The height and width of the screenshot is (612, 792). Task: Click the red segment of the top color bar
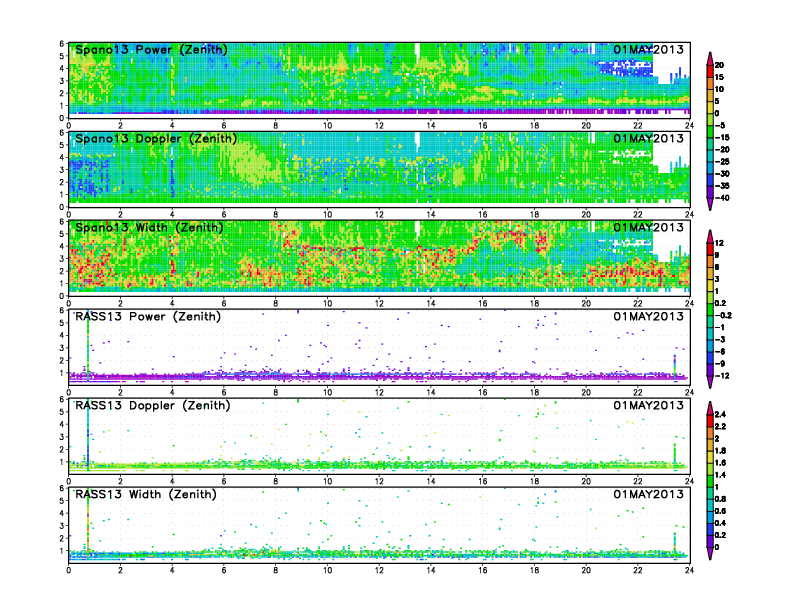pyautogui.click(x=710, y=71)
